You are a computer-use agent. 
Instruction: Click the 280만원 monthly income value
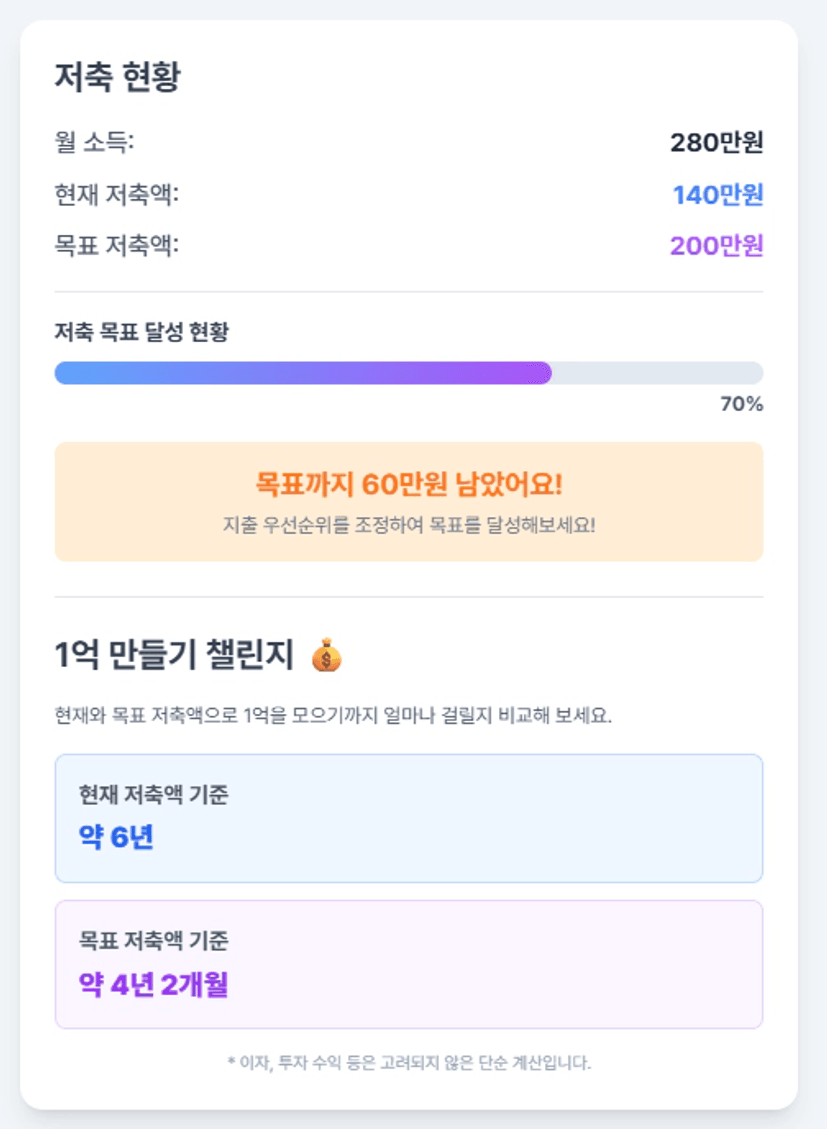(716, 143)
